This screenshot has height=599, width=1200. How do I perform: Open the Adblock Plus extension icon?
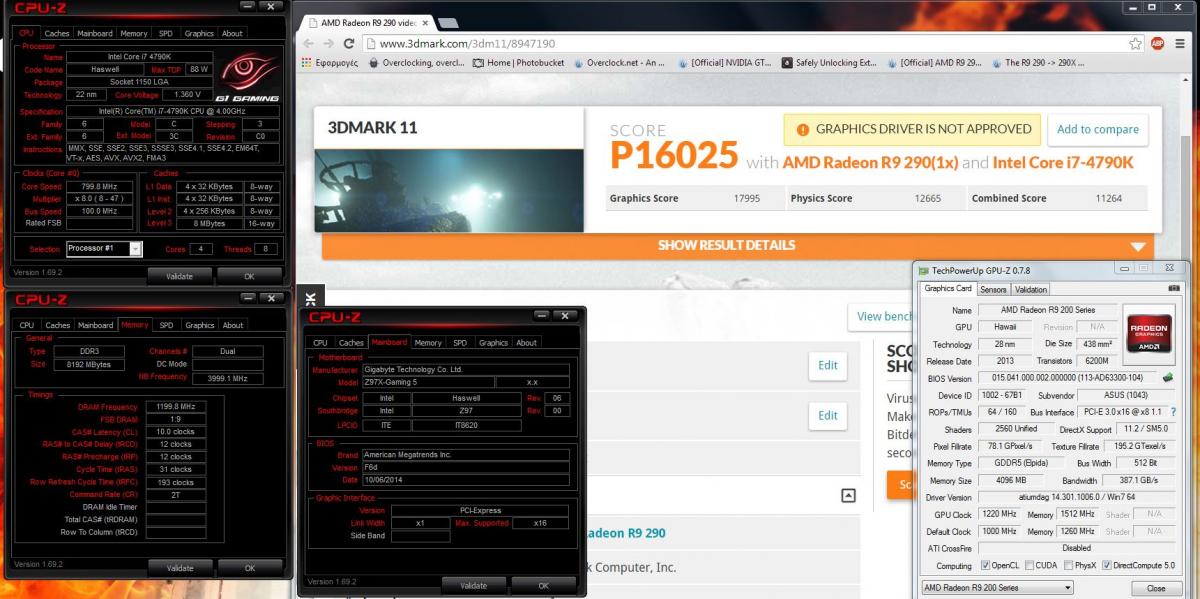coord(1157,43)
